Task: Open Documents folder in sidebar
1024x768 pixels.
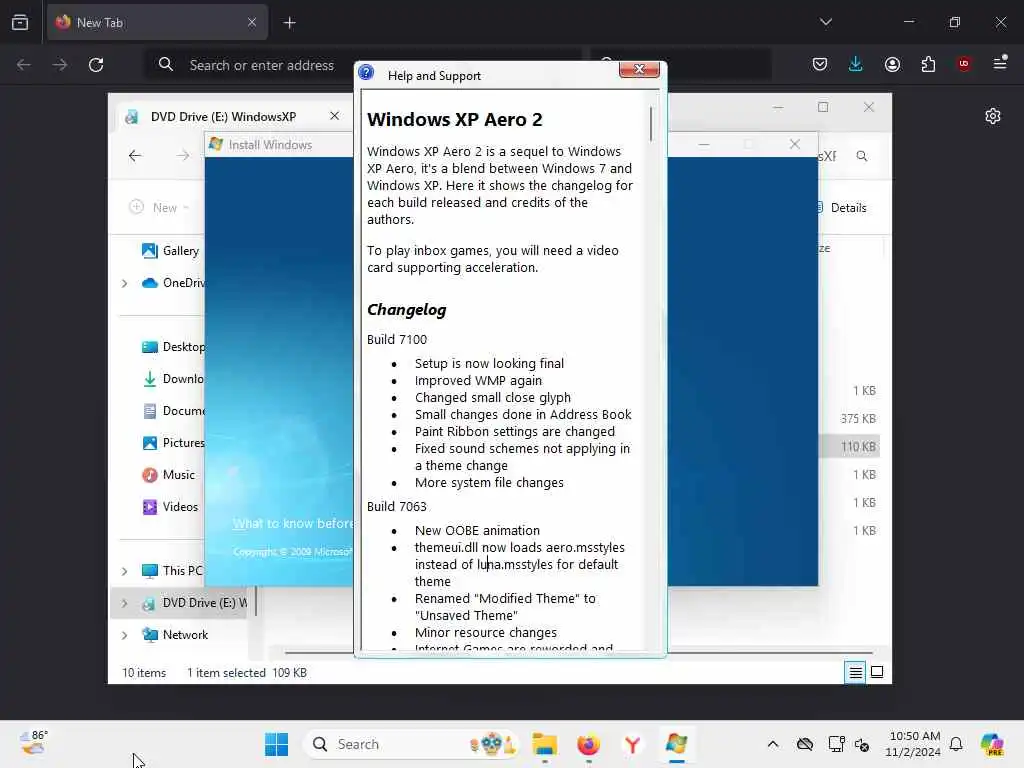Action: [173, 411]
